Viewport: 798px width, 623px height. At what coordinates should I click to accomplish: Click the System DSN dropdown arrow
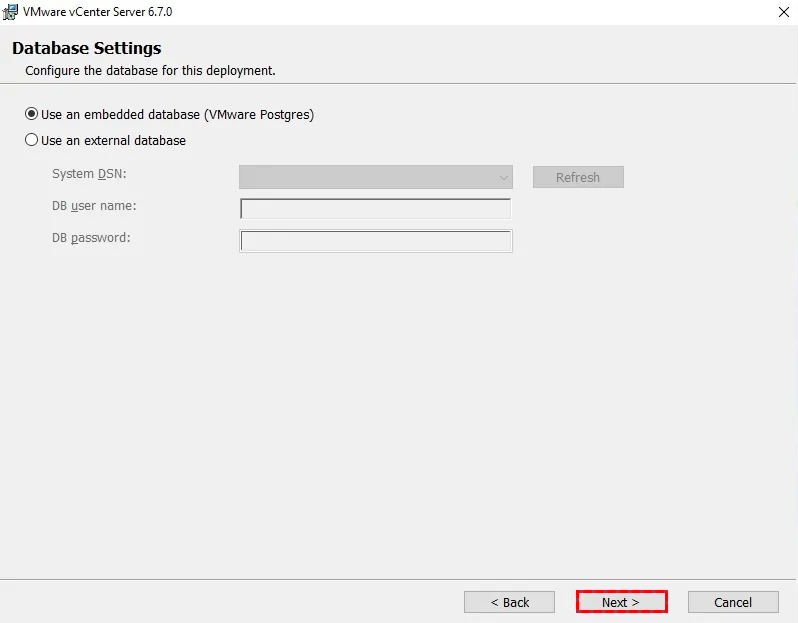pos(503,177)
